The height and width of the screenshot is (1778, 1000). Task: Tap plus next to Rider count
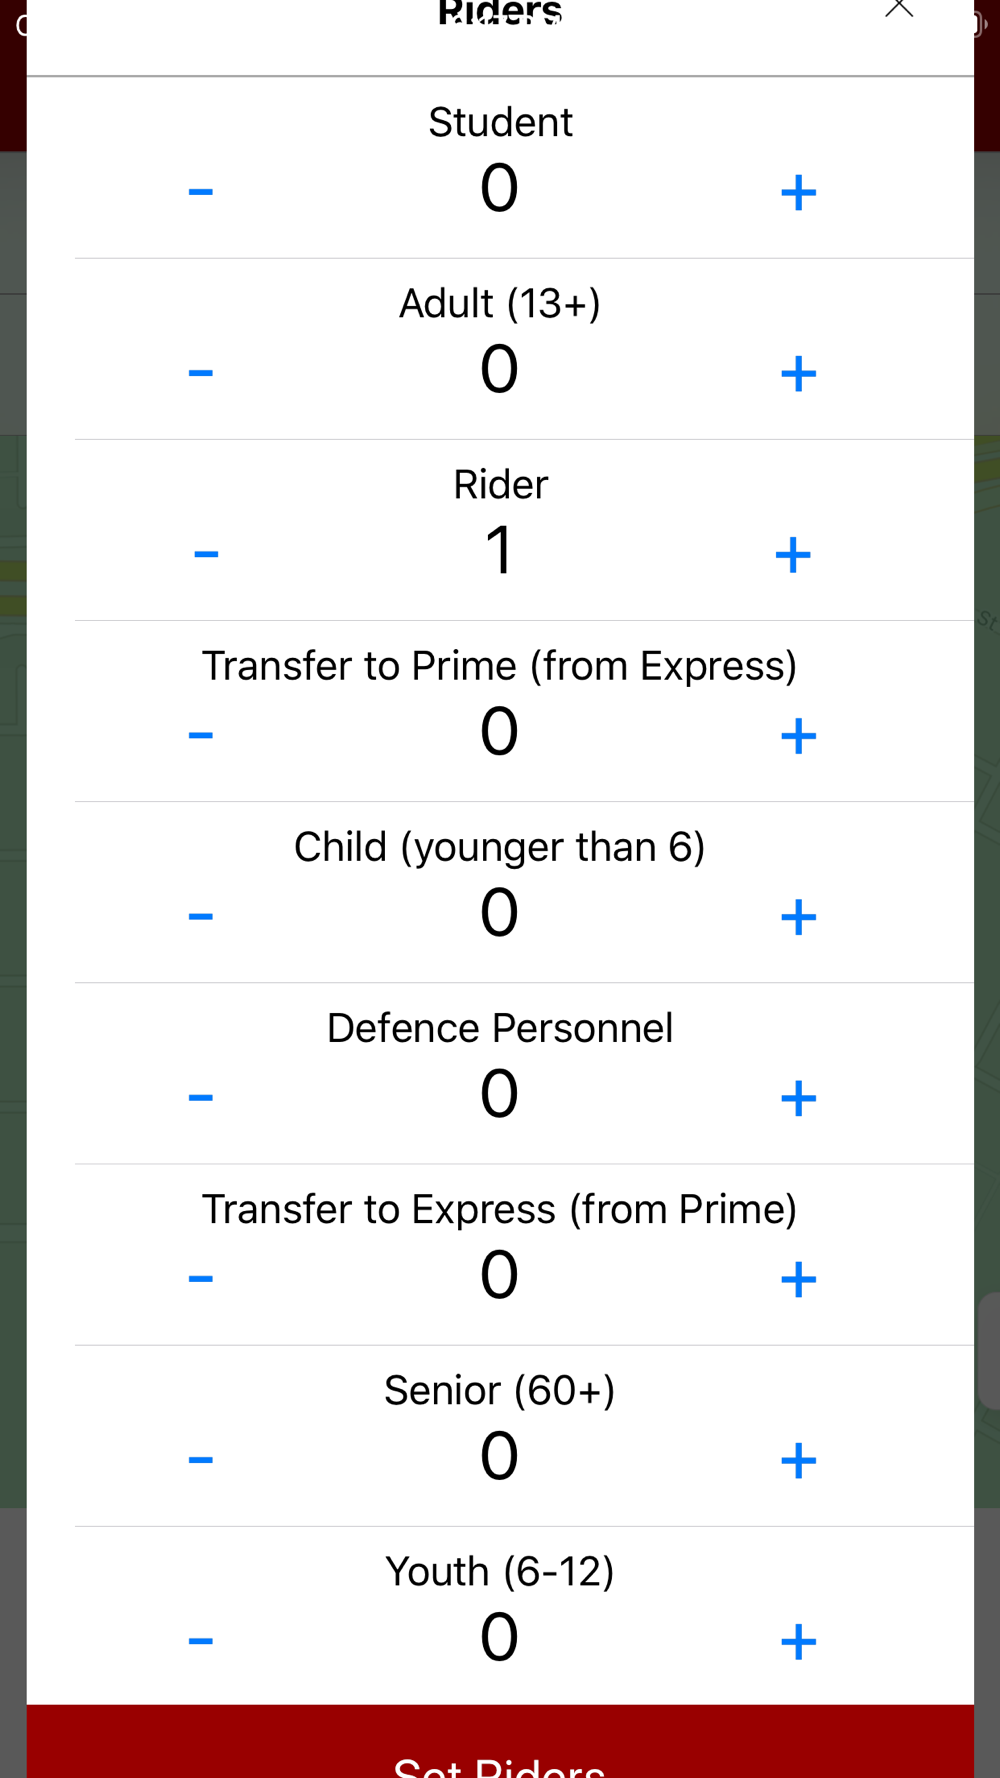pyautogui.click(x=793, y=555)
